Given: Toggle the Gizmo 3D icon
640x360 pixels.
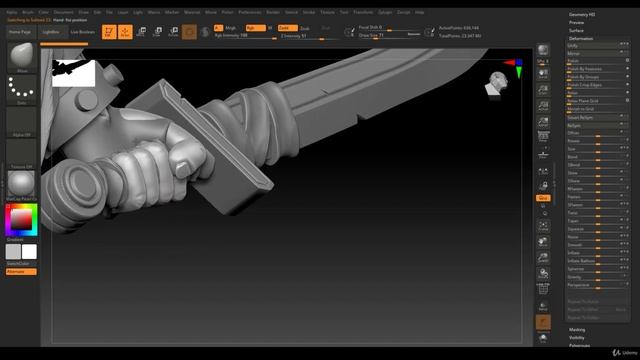Looking at the screenshot, I should click(189, 32).
